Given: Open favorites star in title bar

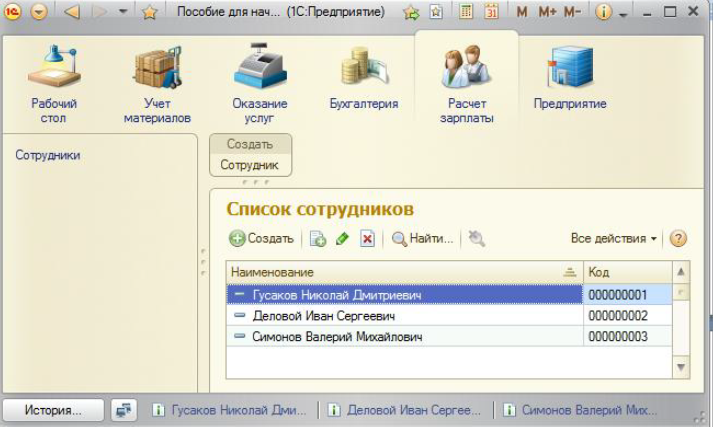Looking at the screenshot, I should point(149,12).
